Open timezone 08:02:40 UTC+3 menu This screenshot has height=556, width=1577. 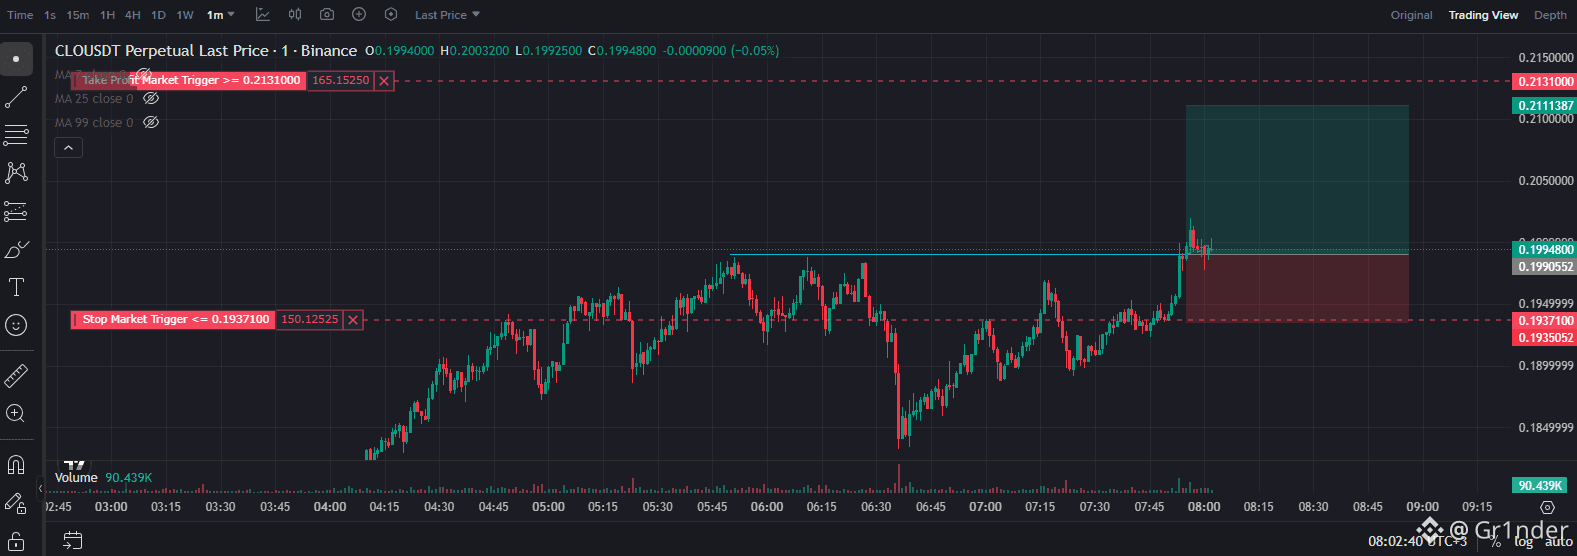point(1417,541)
